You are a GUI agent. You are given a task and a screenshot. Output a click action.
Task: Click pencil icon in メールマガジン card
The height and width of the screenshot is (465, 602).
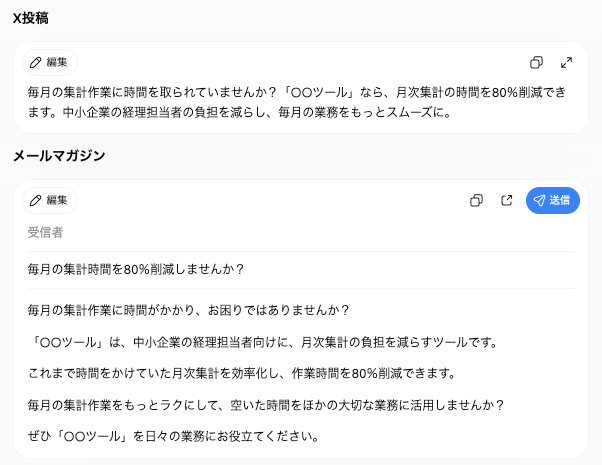pyautogui.click(x=35, y=200)
